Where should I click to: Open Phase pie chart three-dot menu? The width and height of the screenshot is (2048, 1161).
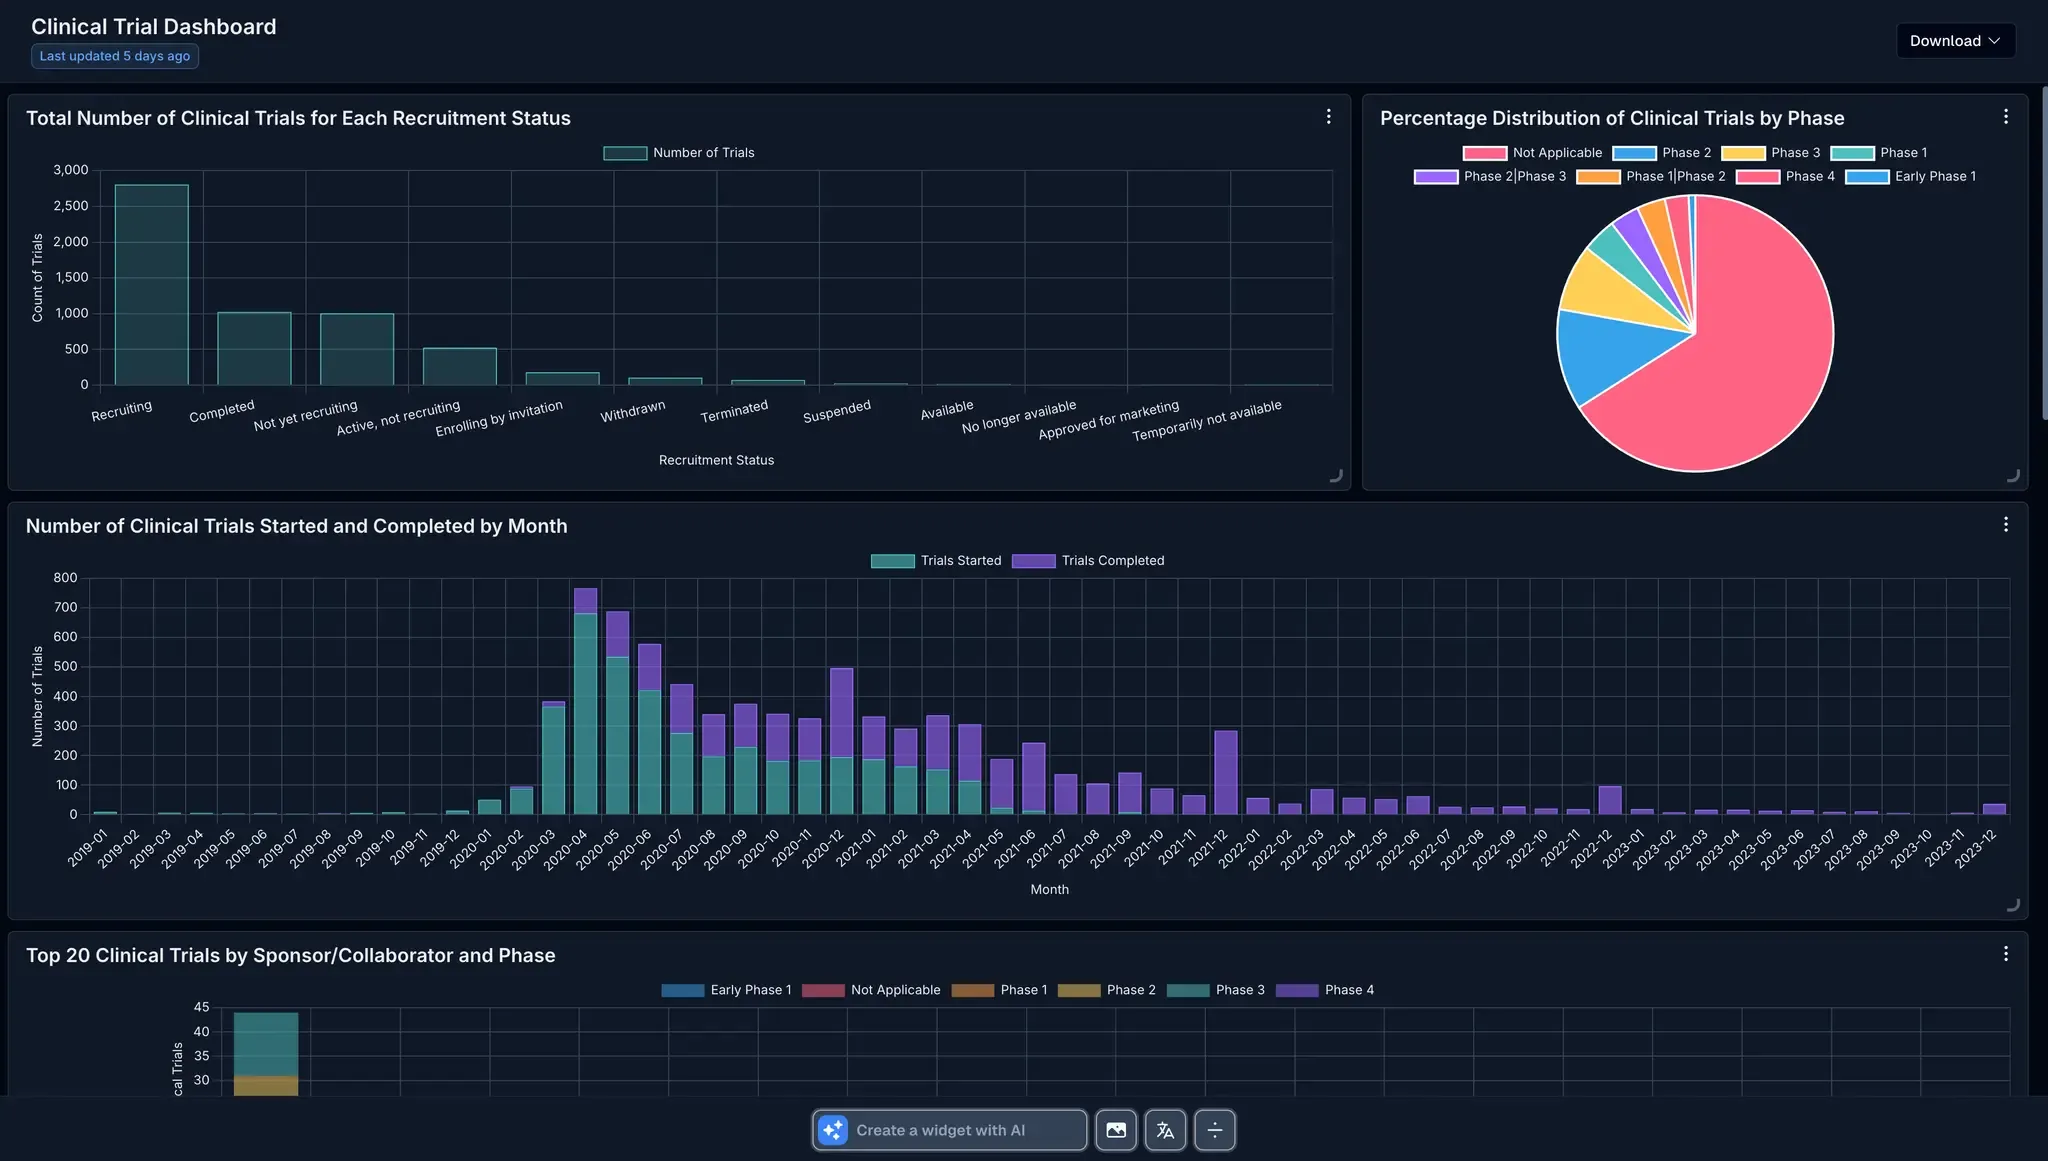coord(2005,117)
